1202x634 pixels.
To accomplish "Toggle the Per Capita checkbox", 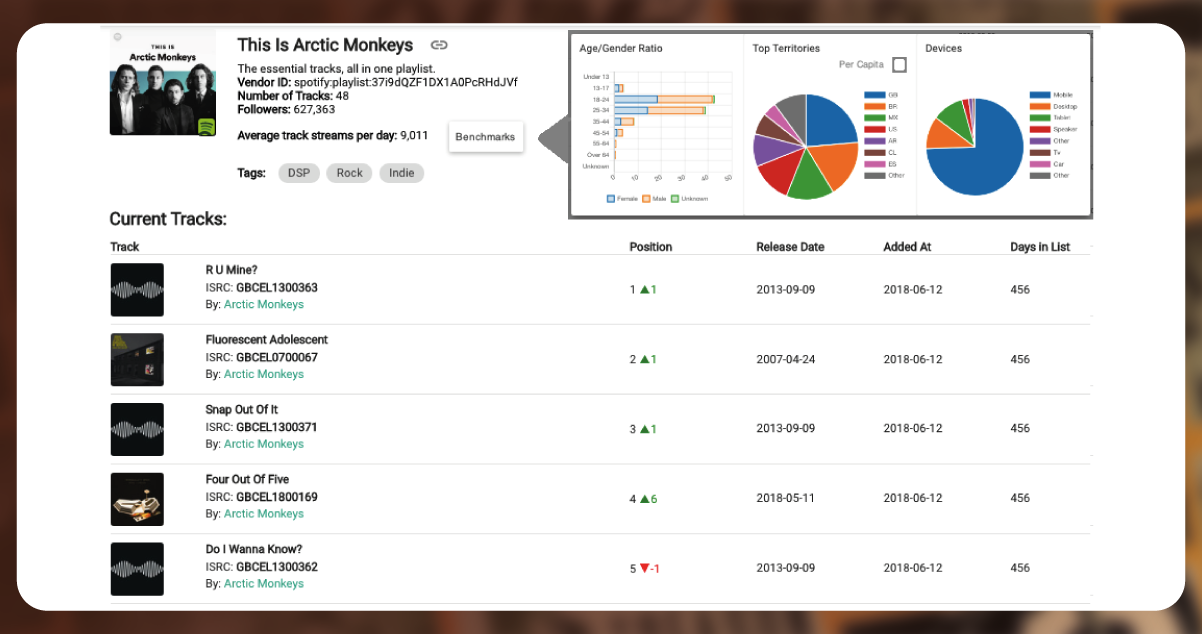I will pyautogui.click(x=899, y=65).
